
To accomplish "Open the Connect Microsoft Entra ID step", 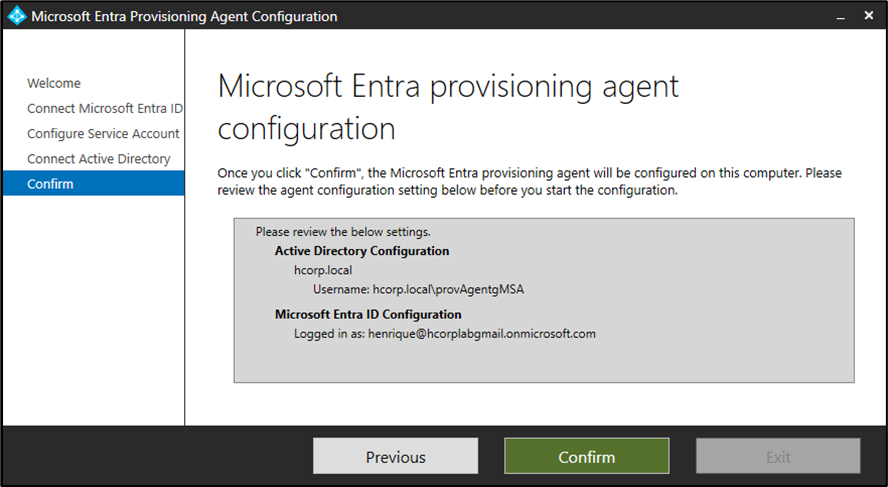I will (x=104, y=108).
